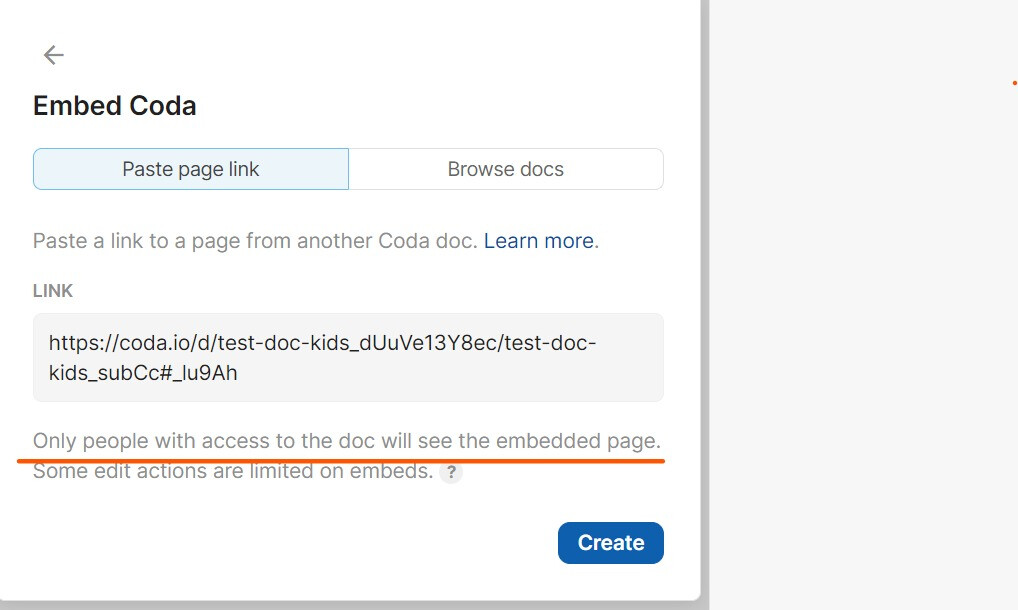Select the Paste page link tab
Viewport: 1018px width, 610px height.
(x=191, y=169)
